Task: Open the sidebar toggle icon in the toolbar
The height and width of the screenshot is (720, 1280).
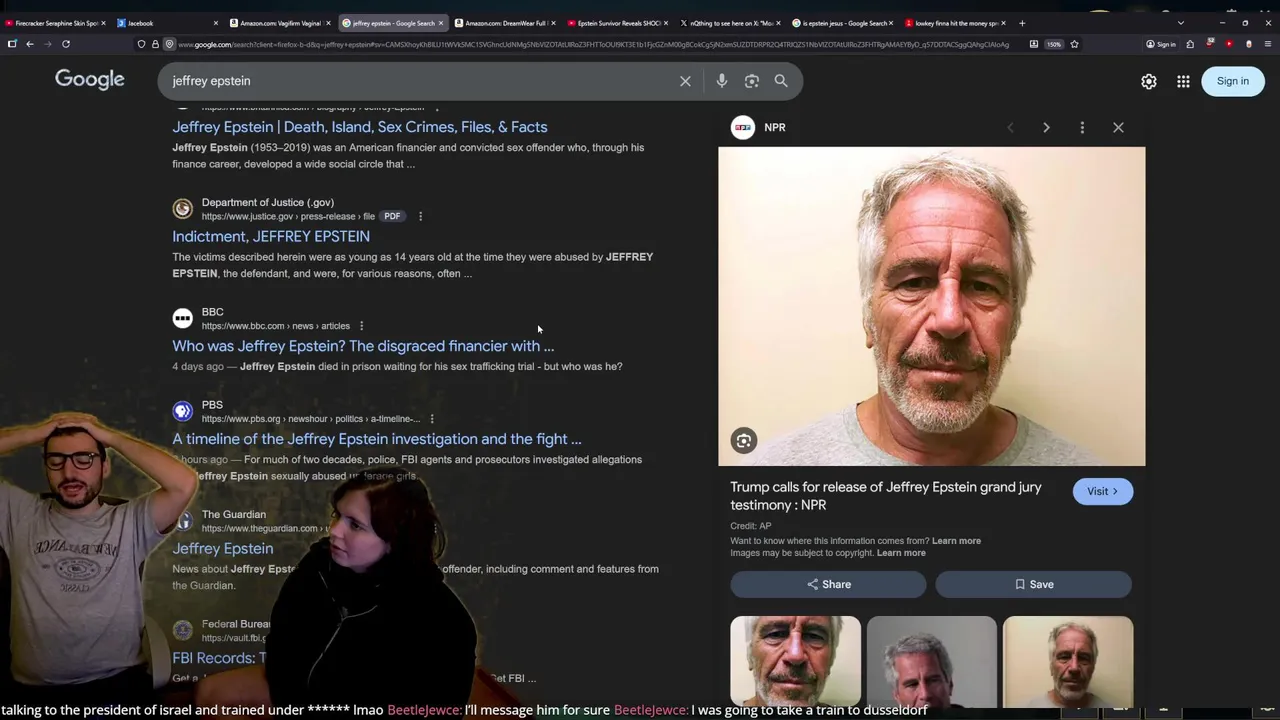Action: coord(12,44)
